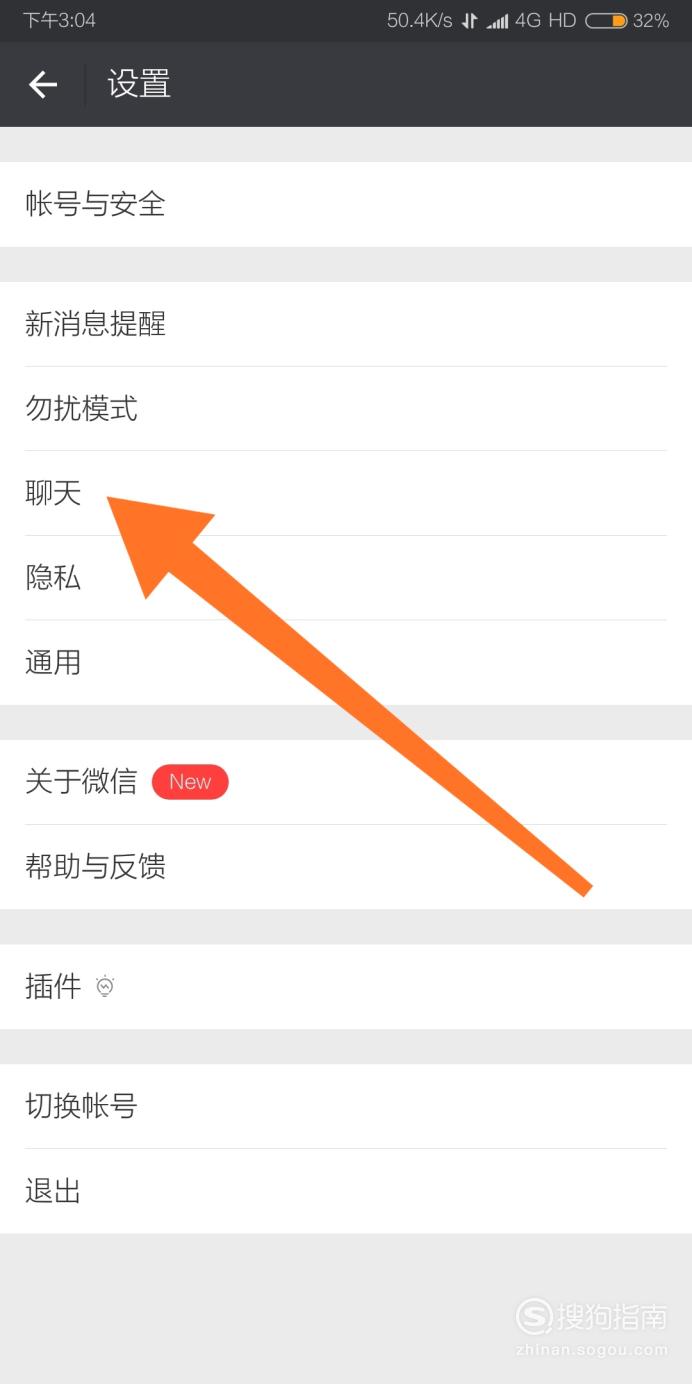Image resolution: width=692 pixels, height=1384 pixels.
Task: Open 新消息提醒 settings
Action: pyautogui.click(x=346, y=324)
